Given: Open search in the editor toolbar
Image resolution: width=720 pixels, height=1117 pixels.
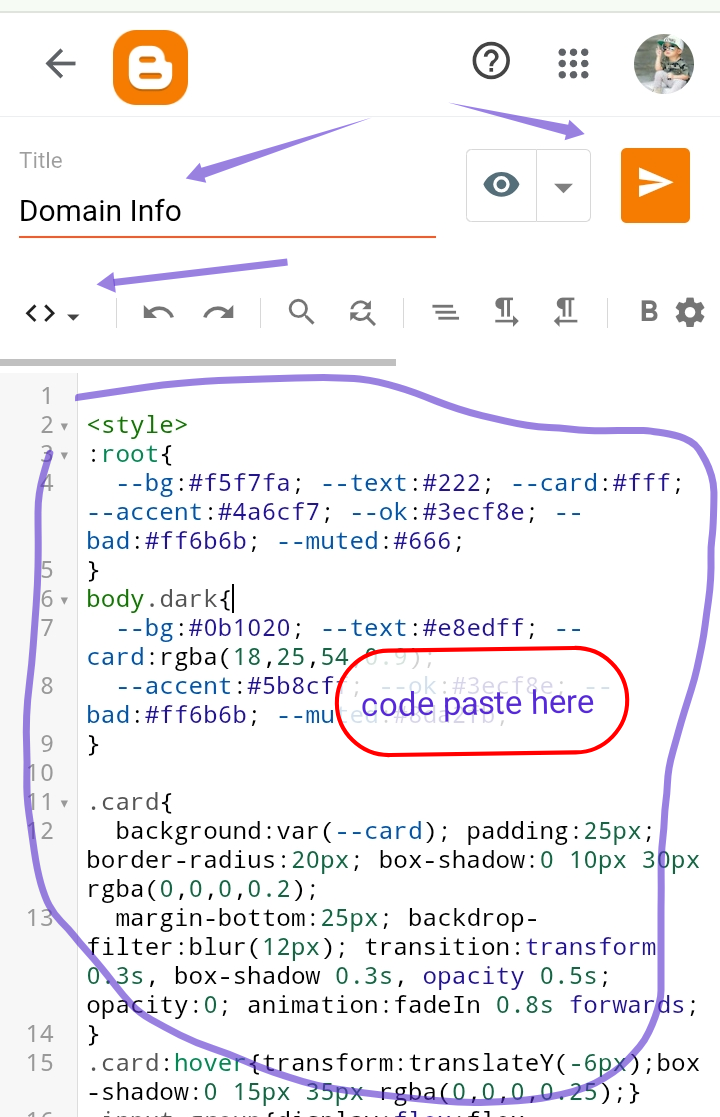Looking at the screenshot, I should [x=301, y=312].
